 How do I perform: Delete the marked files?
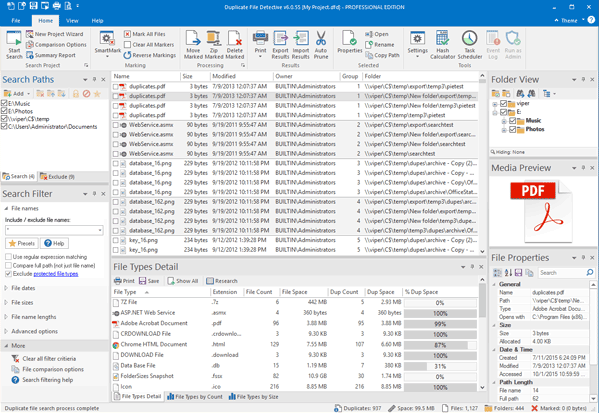pos(235,45)
